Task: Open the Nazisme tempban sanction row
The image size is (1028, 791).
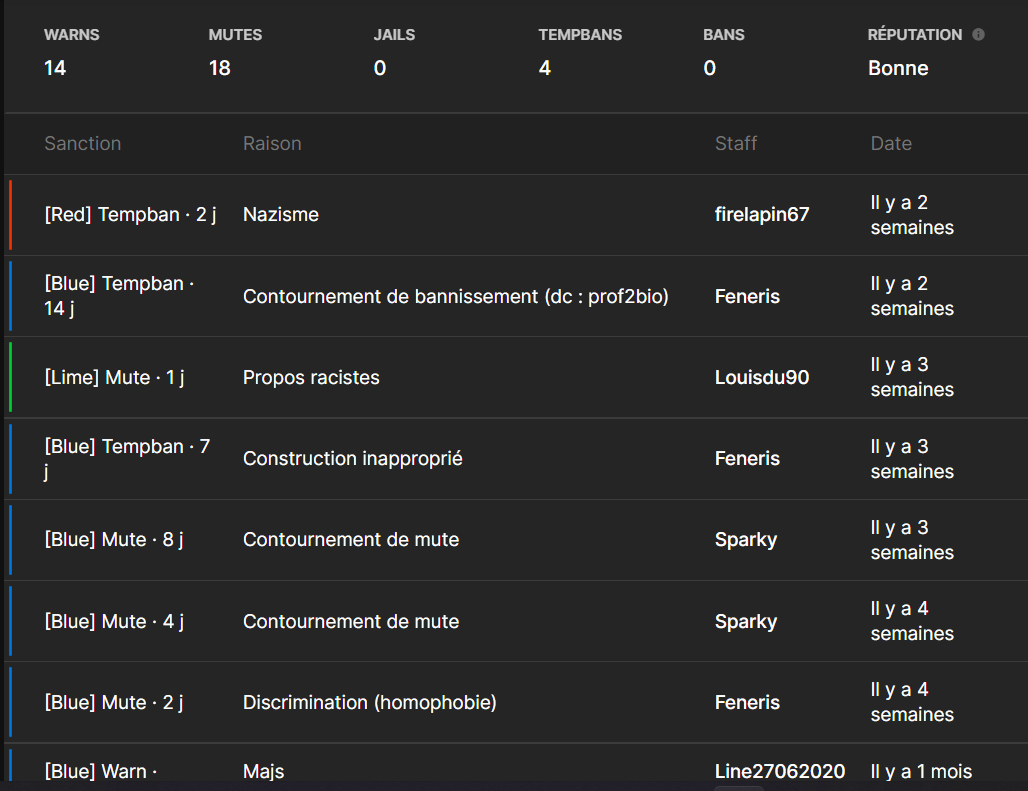Action: click(x=130, y=215)
